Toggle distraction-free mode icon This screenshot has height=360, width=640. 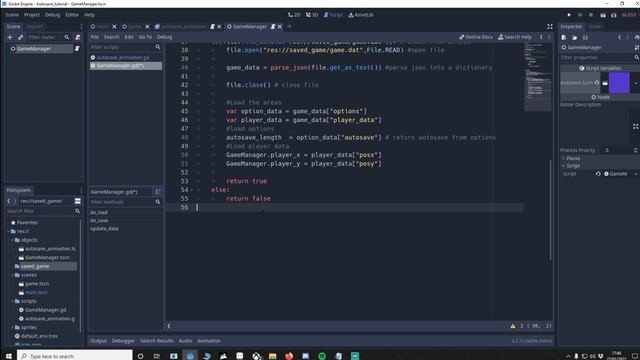point(550,27)
